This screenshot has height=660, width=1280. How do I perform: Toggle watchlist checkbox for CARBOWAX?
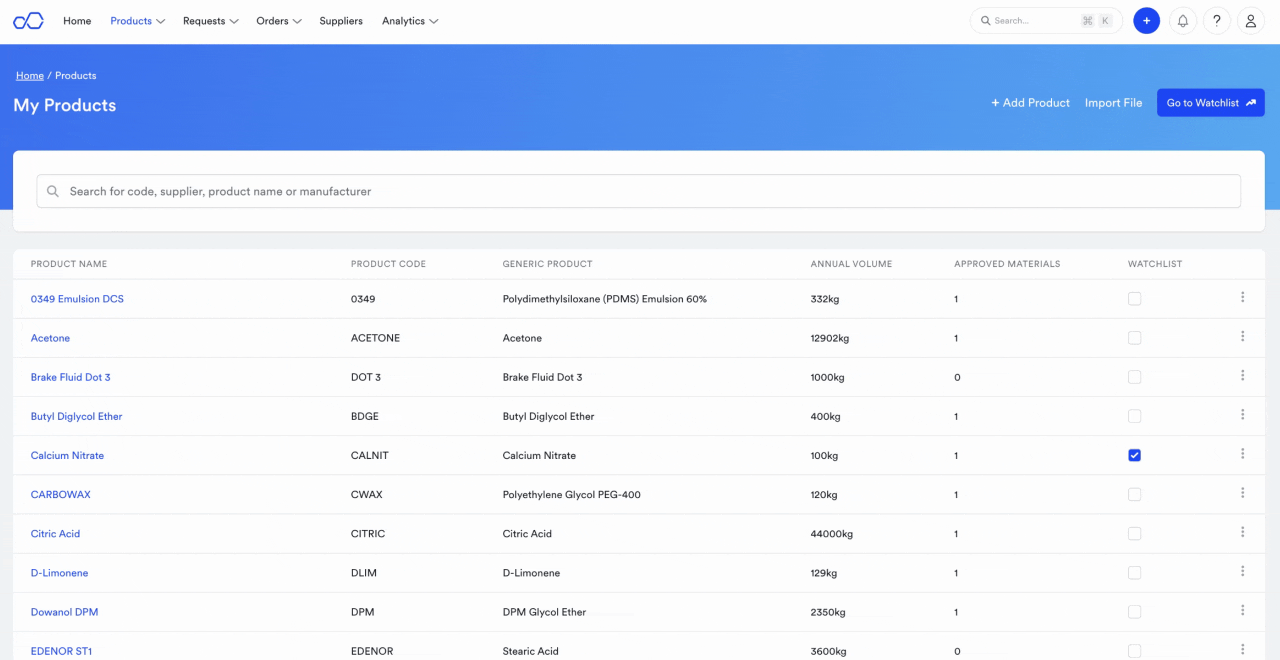[1134, 494]
